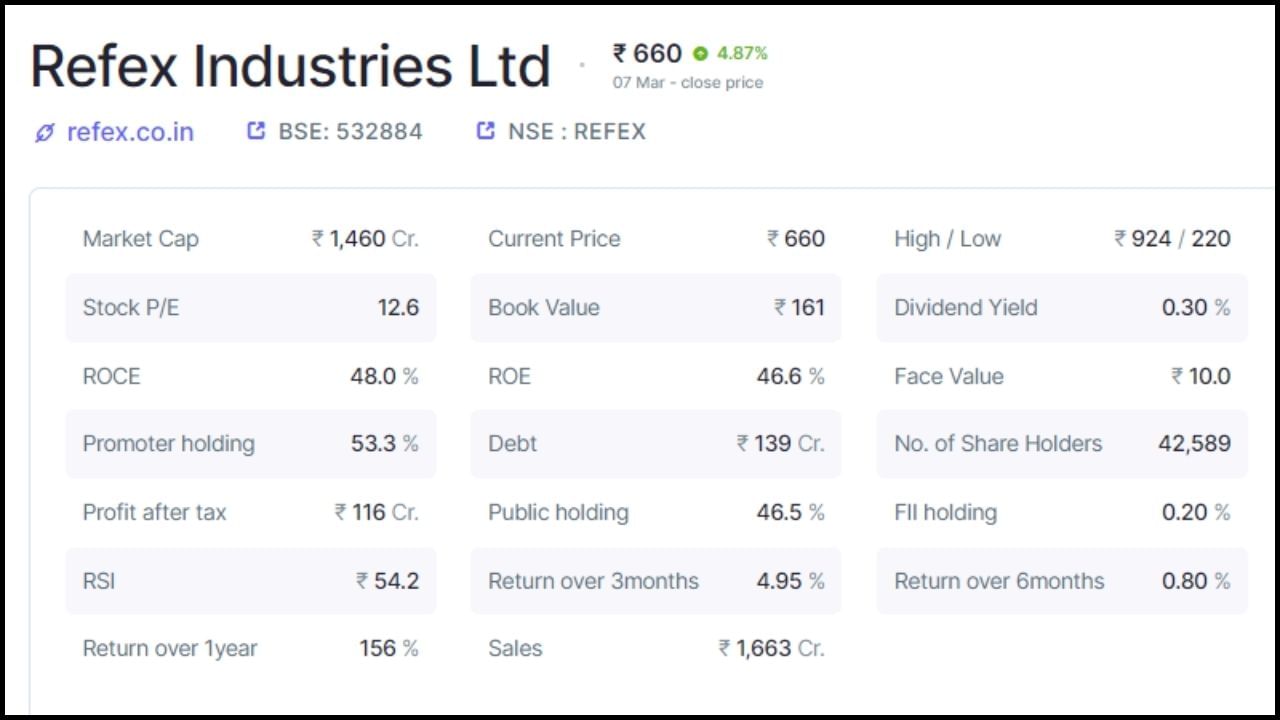Select the Debt ₹ 139 Cr. row
Viewport: 1280px width, 720px height.
[655, 444]
